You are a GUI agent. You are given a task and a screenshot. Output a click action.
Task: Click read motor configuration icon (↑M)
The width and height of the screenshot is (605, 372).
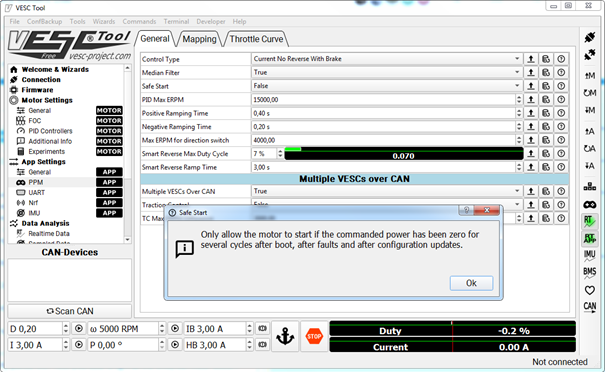pyautogui.click(x=590, y=76)
